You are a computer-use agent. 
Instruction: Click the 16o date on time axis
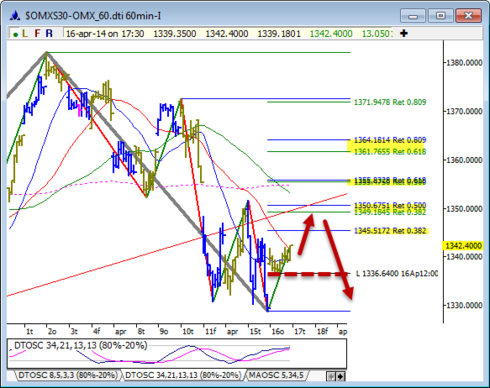pyautogui.click(x=277, y=331)
